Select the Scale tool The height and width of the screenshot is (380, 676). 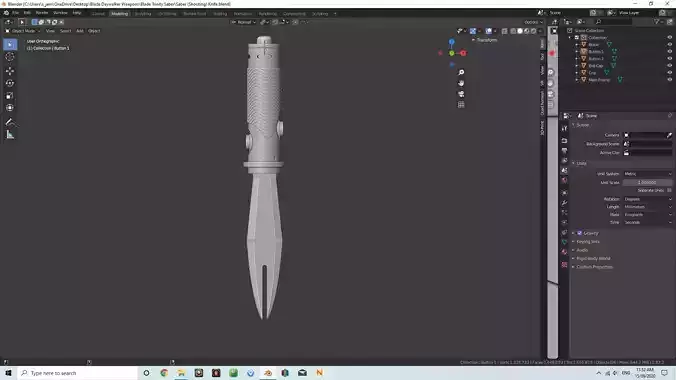(10, 96)
